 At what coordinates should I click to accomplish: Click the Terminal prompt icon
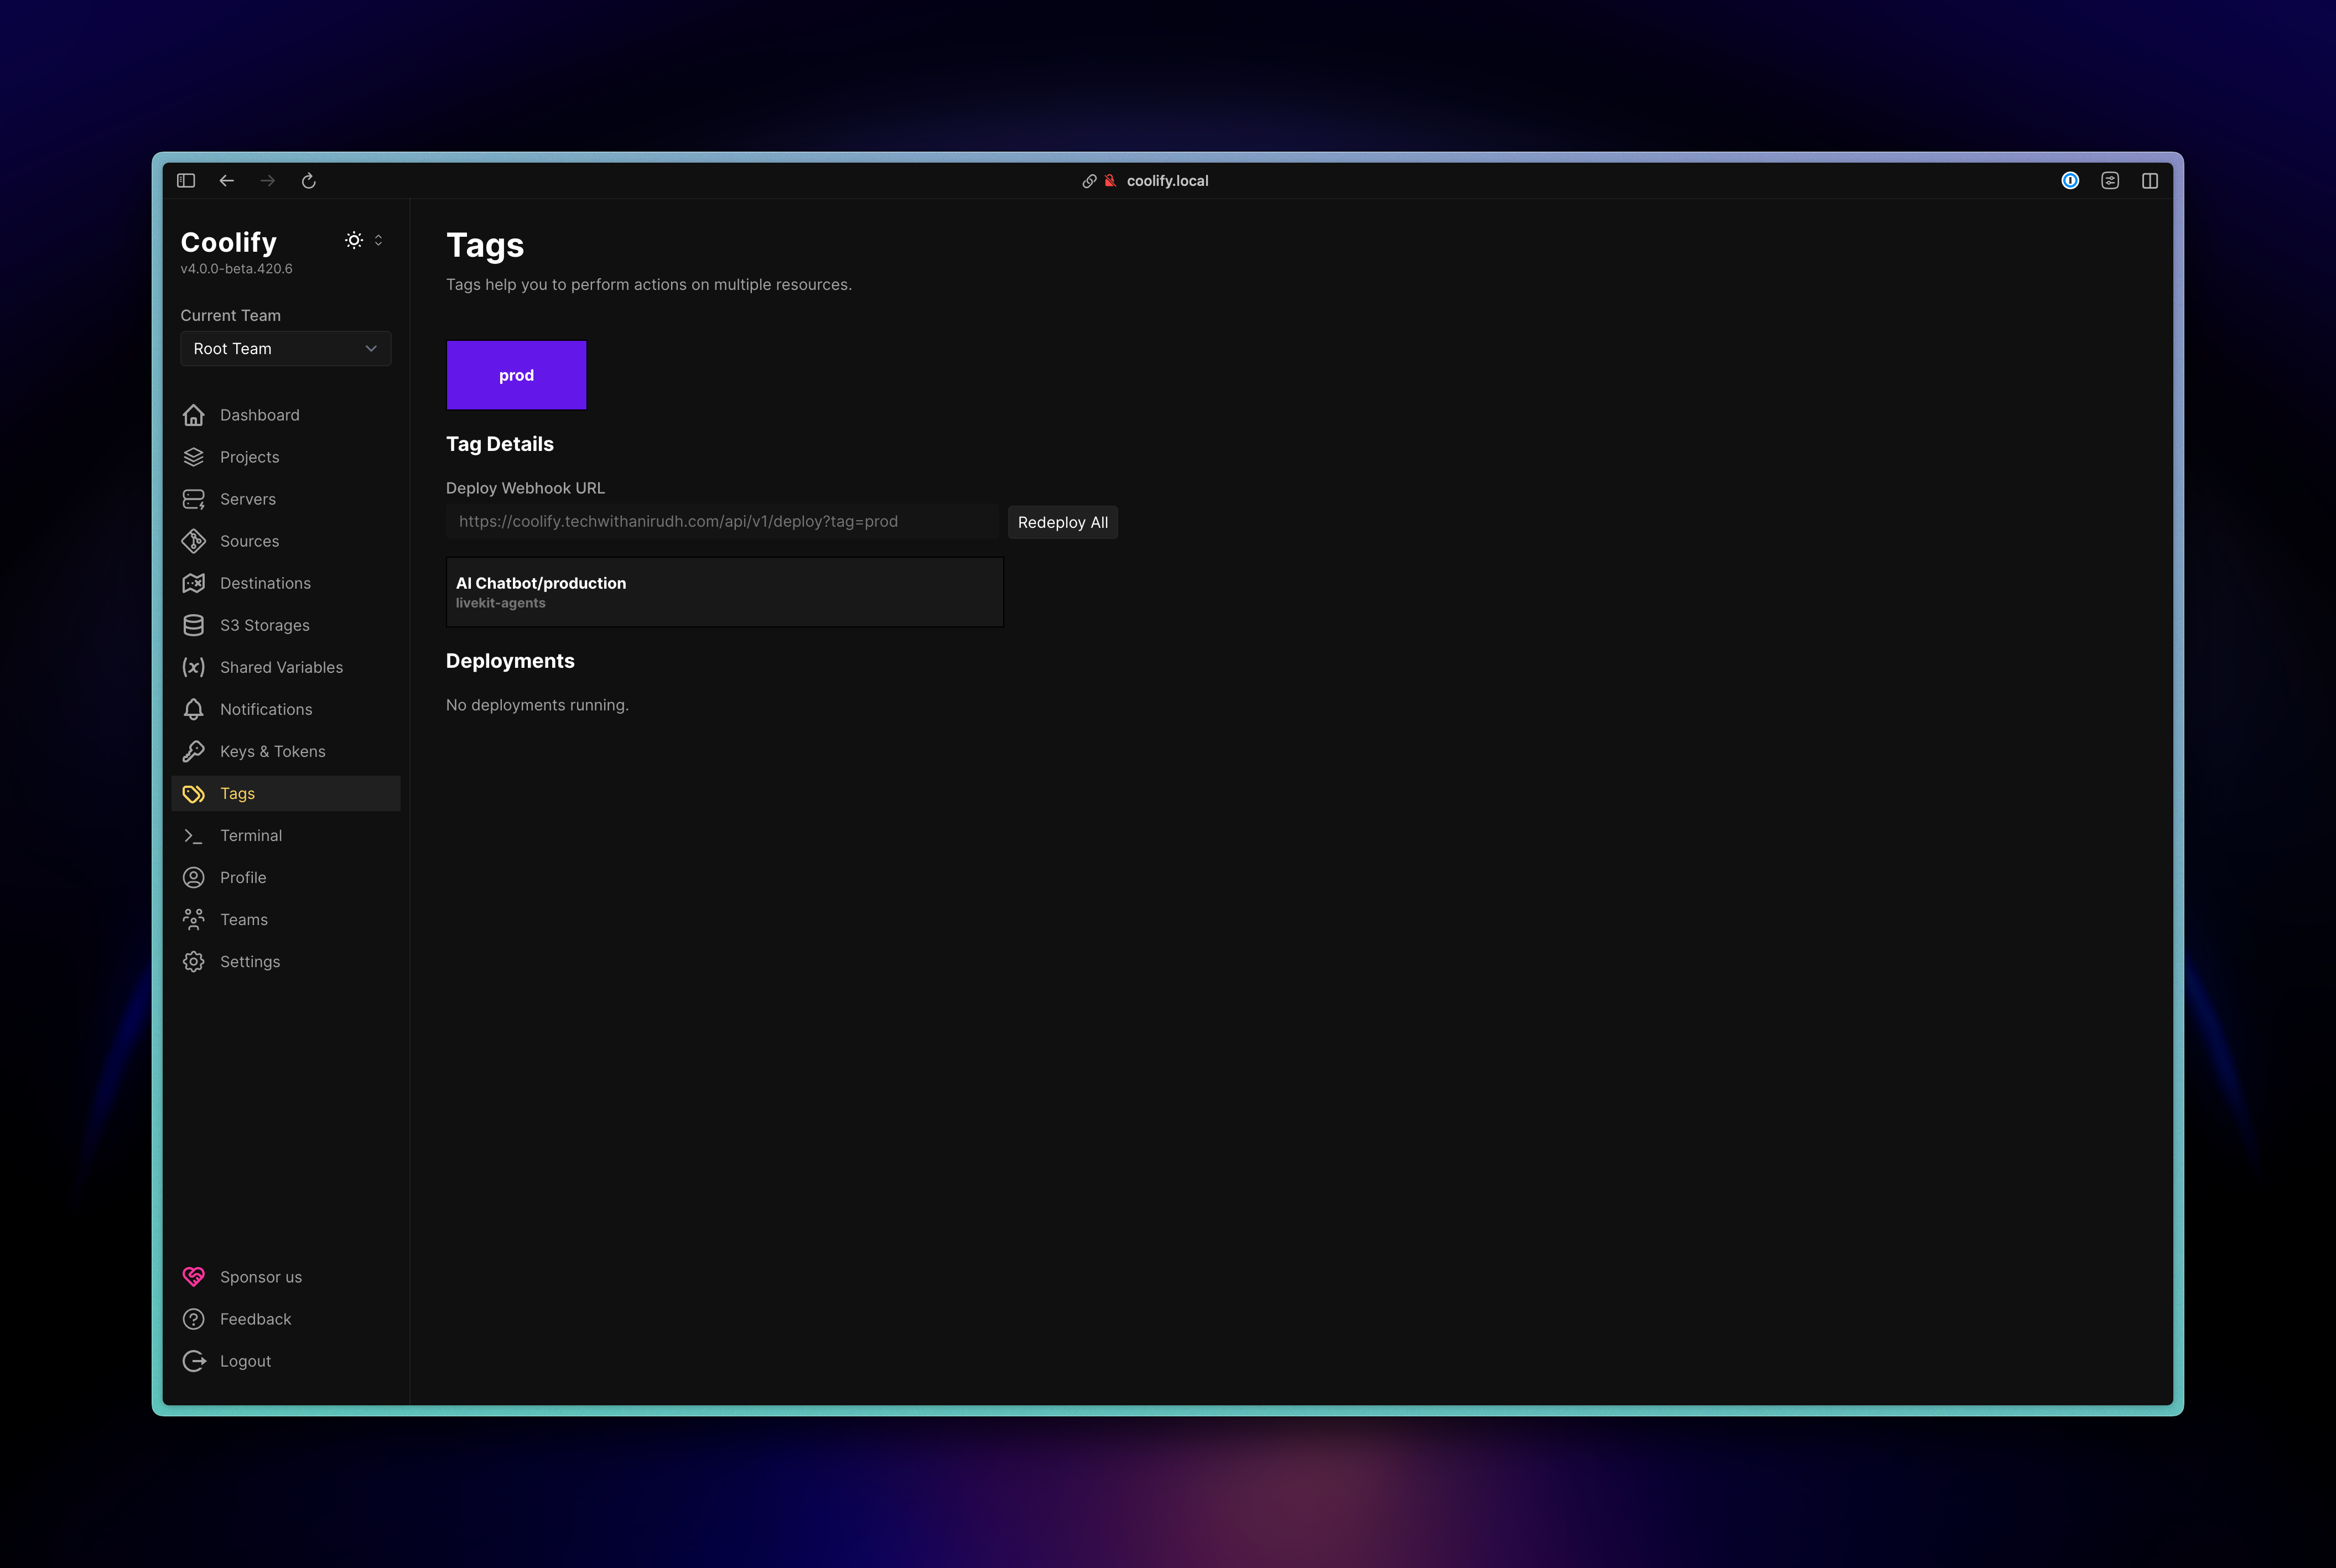[x=193, y=835]
